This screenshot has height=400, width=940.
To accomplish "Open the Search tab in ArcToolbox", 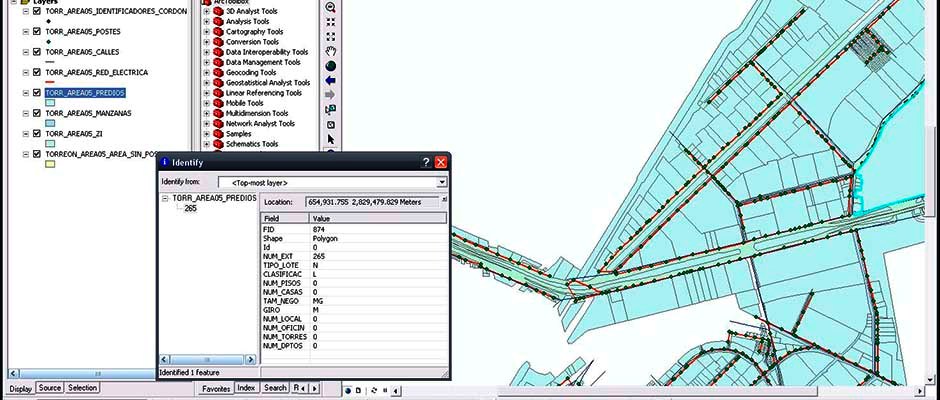I will (275, 388).
